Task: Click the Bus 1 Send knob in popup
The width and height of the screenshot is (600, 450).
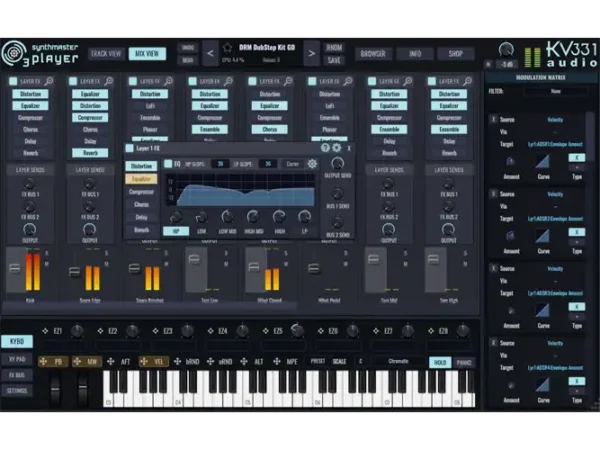Action: pos(337,194)
